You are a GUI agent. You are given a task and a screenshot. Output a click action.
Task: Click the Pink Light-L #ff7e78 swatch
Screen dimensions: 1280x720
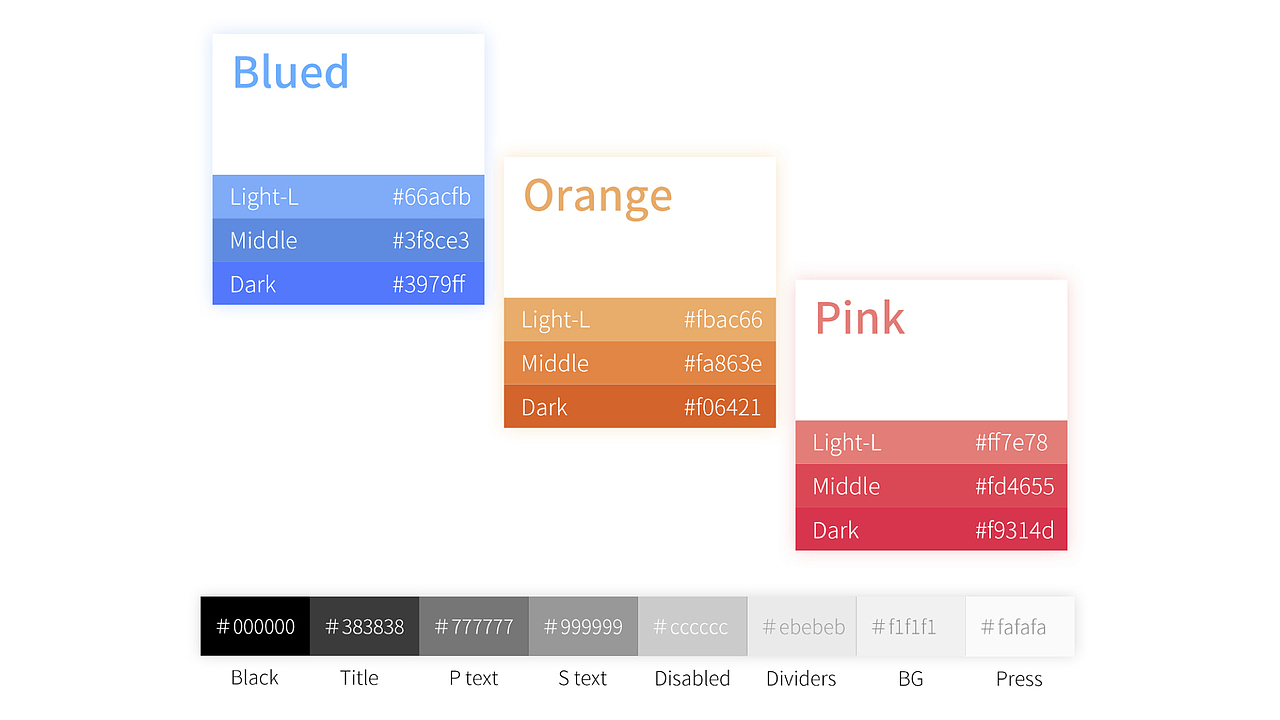[x=931, y=442]
